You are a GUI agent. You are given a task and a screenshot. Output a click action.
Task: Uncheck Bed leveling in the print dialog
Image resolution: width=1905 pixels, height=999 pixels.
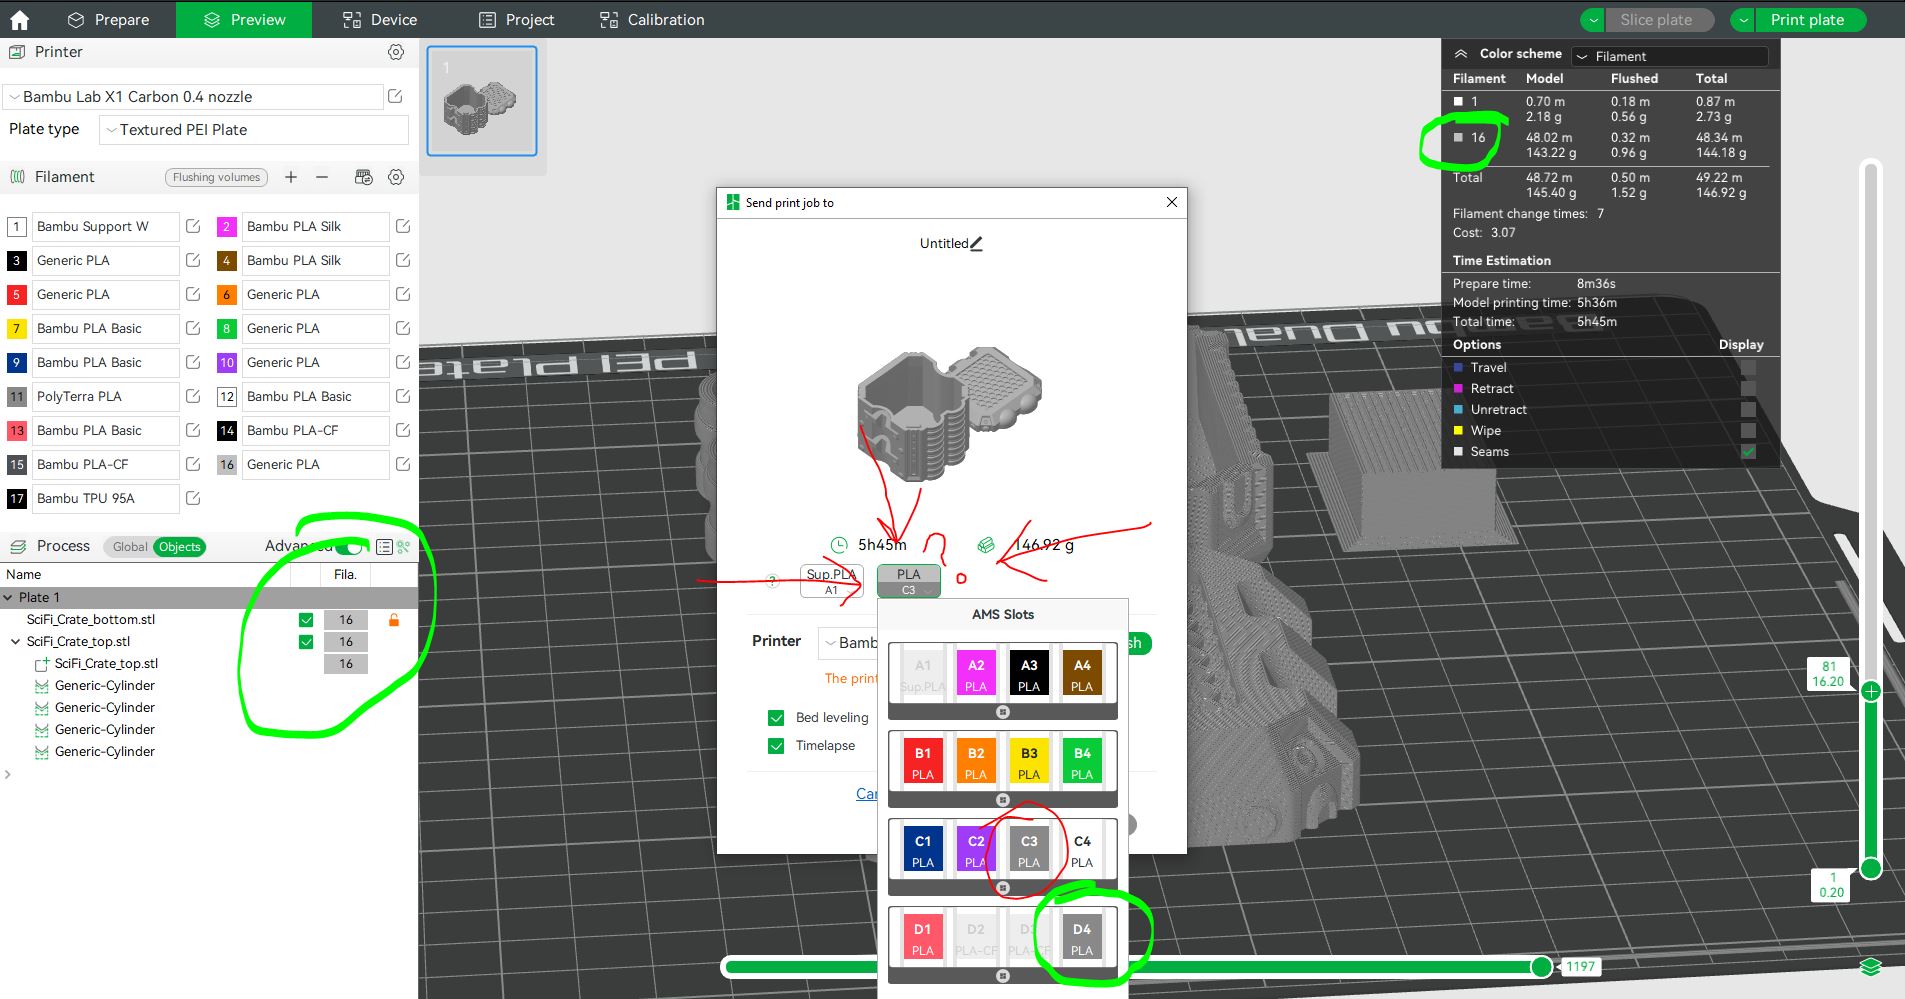pyautogui.click(x=776, y=717)
